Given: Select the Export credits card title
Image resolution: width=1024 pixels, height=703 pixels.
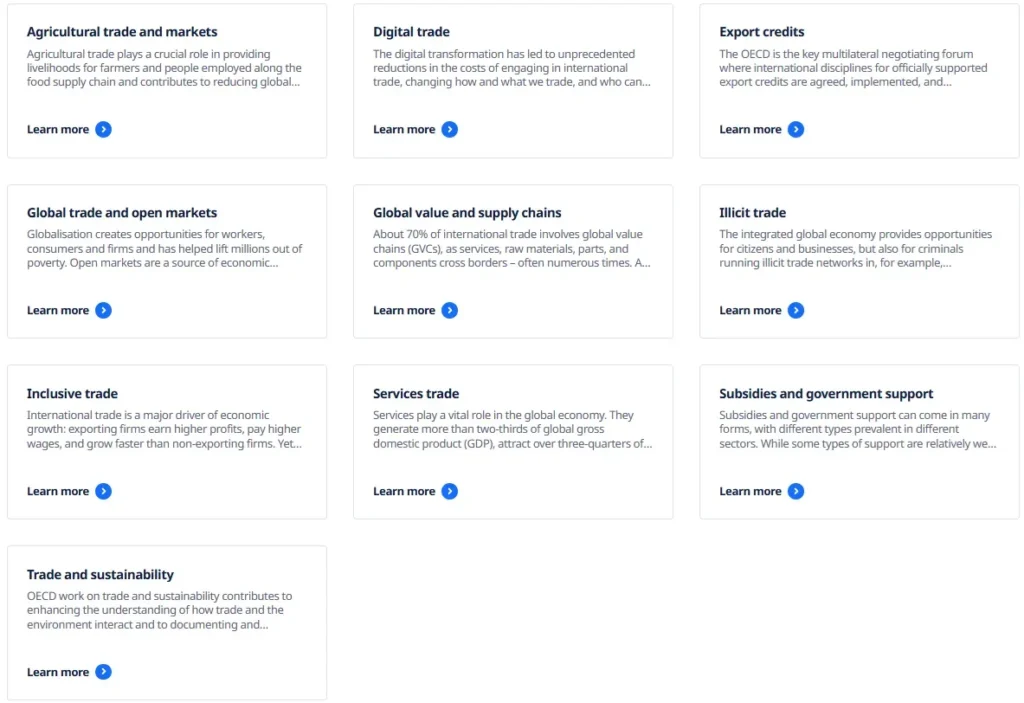Looking at the screenshot, I should 761,32.
